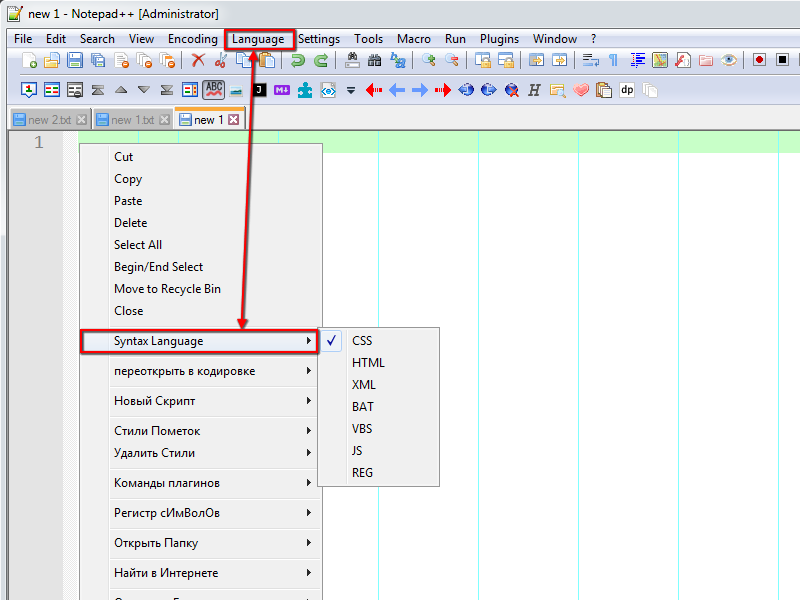Click the Zoom Out magnifier icon
The height and width of the screenshot is (600, 800).
pos(452,60)
